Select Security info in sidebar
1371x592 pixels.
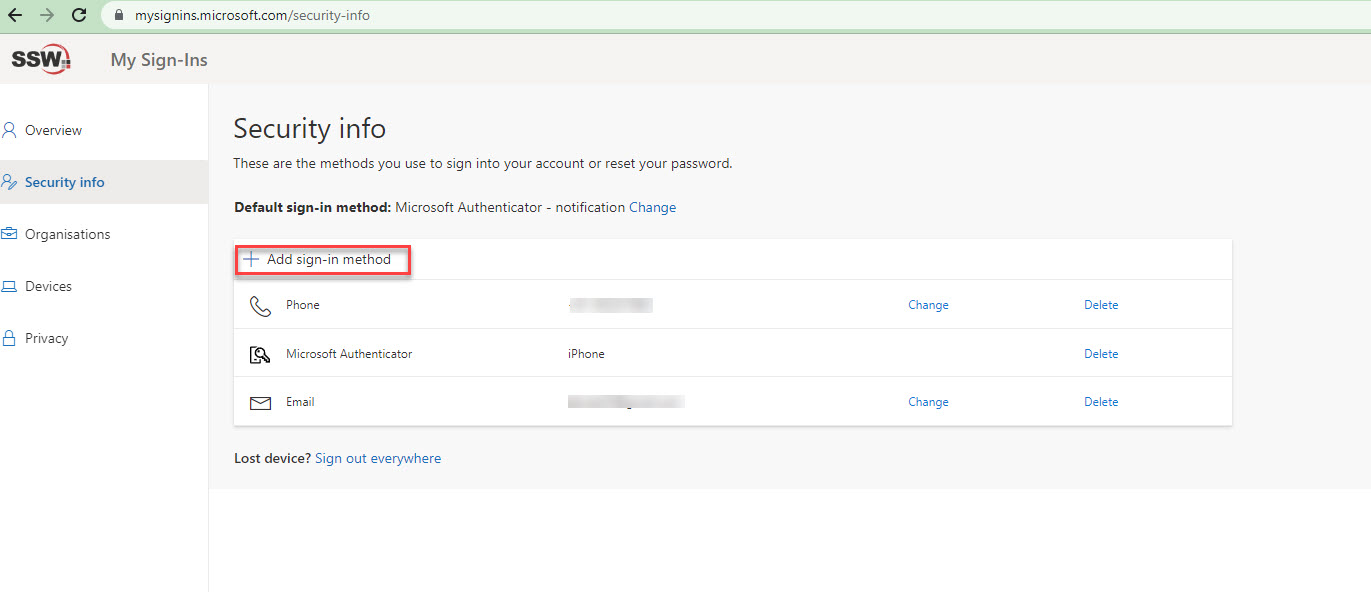tap(104, 182)
